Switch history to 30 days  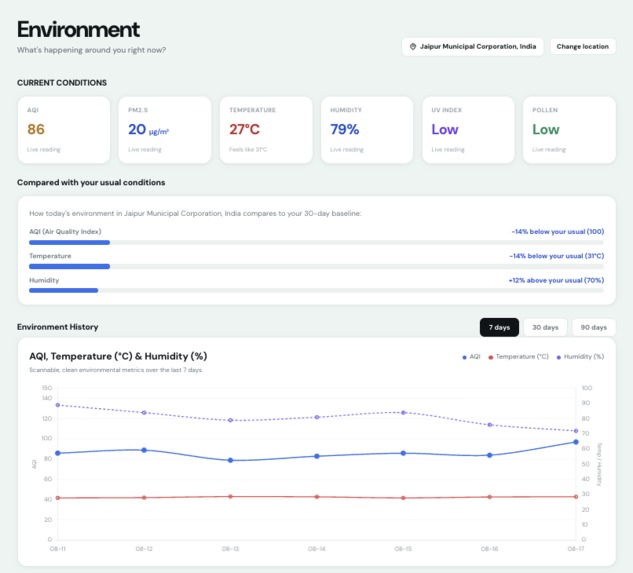point(545,327)
